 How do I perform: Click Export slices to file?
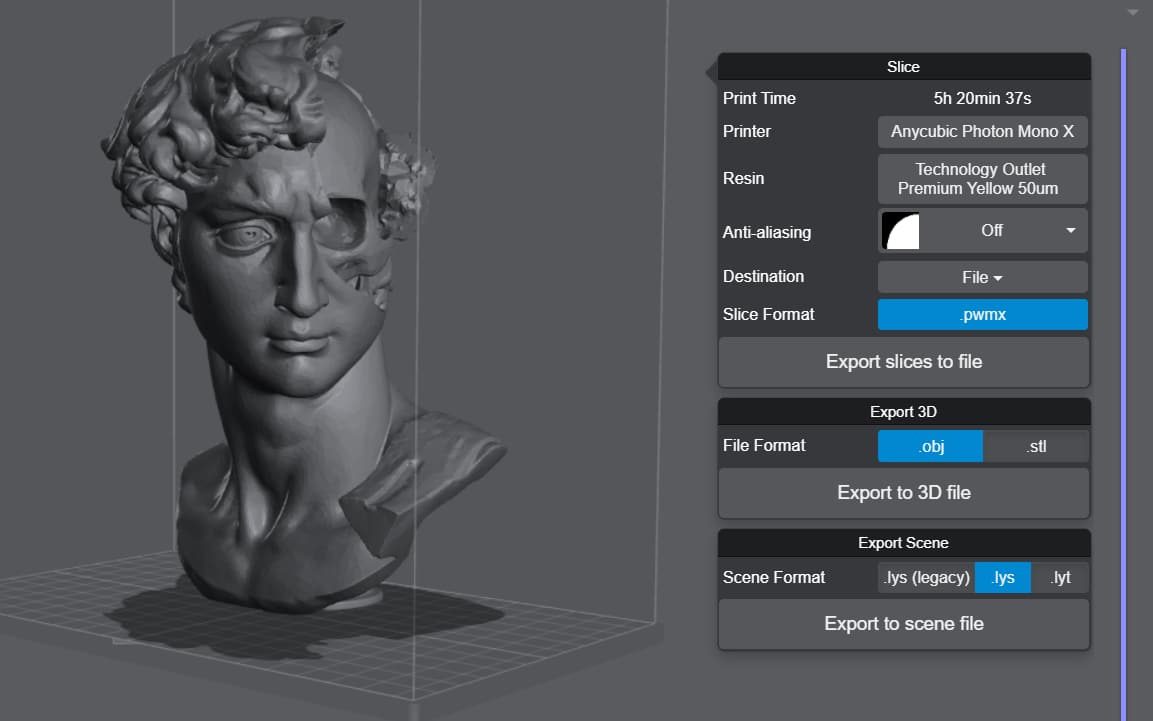point(904,362)
